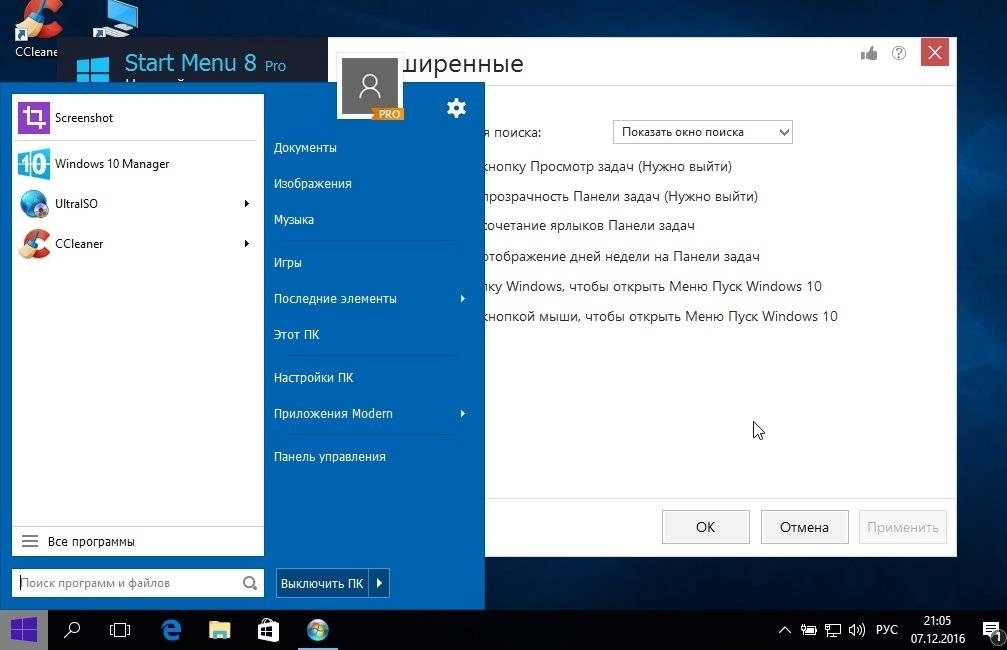Open the Показать окно поиска dropdown

pos(703,132)
